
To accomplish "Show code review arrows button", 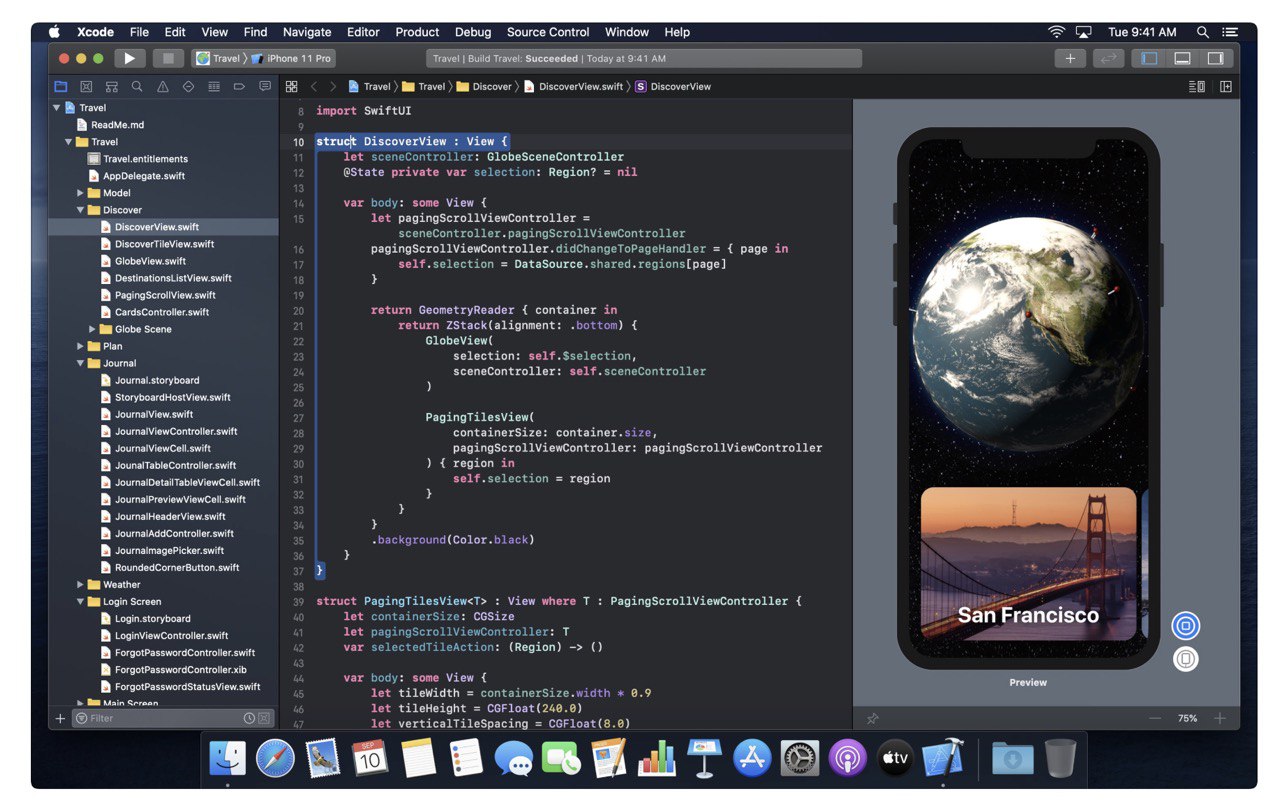I will pos(1108,59).
